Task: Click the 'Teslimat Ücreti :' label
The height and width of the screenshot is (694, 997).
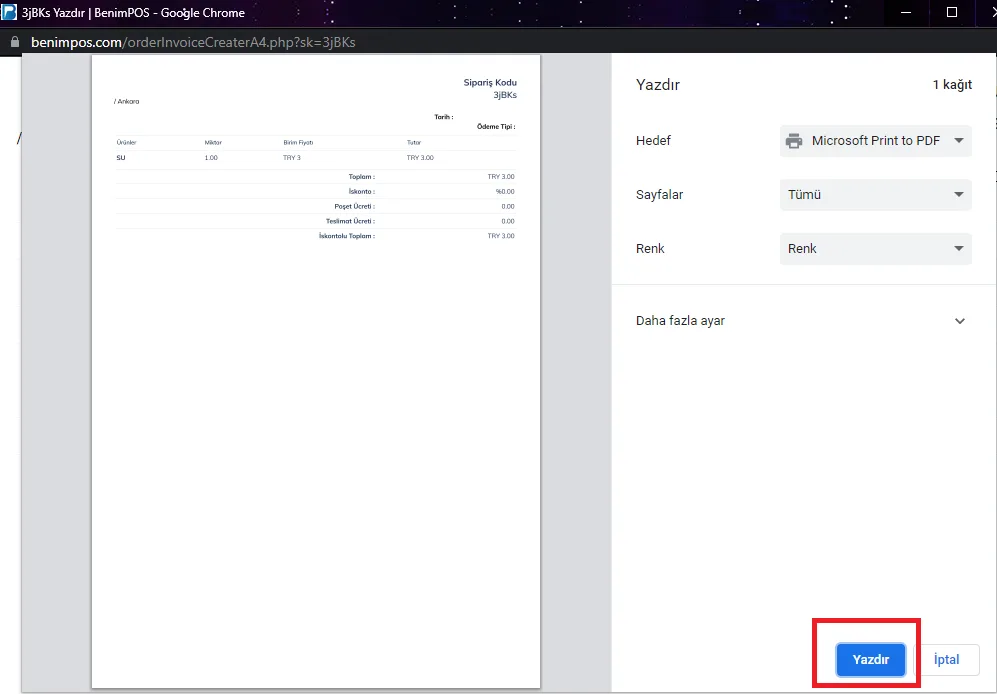Action: point(350,221)
